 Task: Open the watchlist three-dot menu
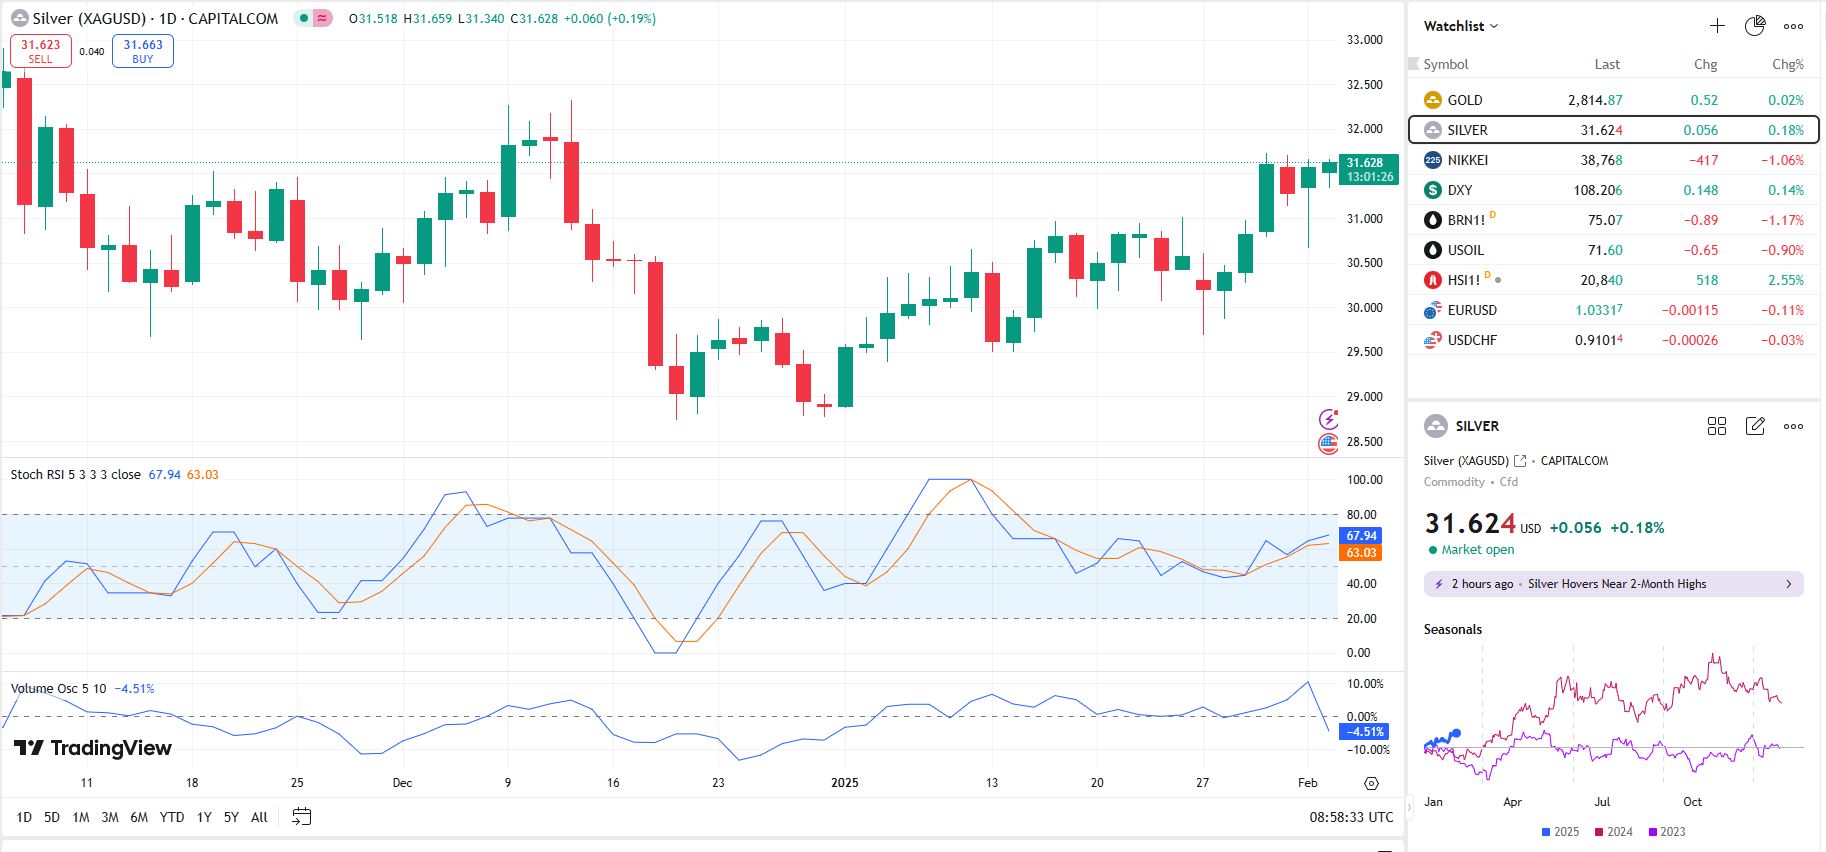point(1794,26)
